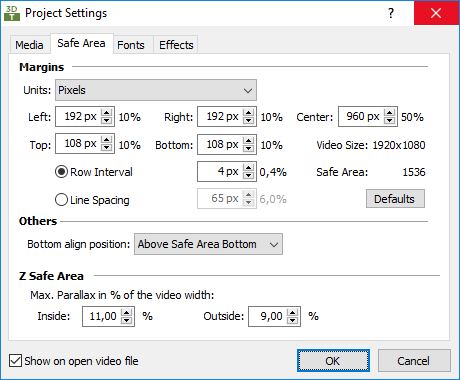Switch to the Media tab

click(x=29, y=45)
